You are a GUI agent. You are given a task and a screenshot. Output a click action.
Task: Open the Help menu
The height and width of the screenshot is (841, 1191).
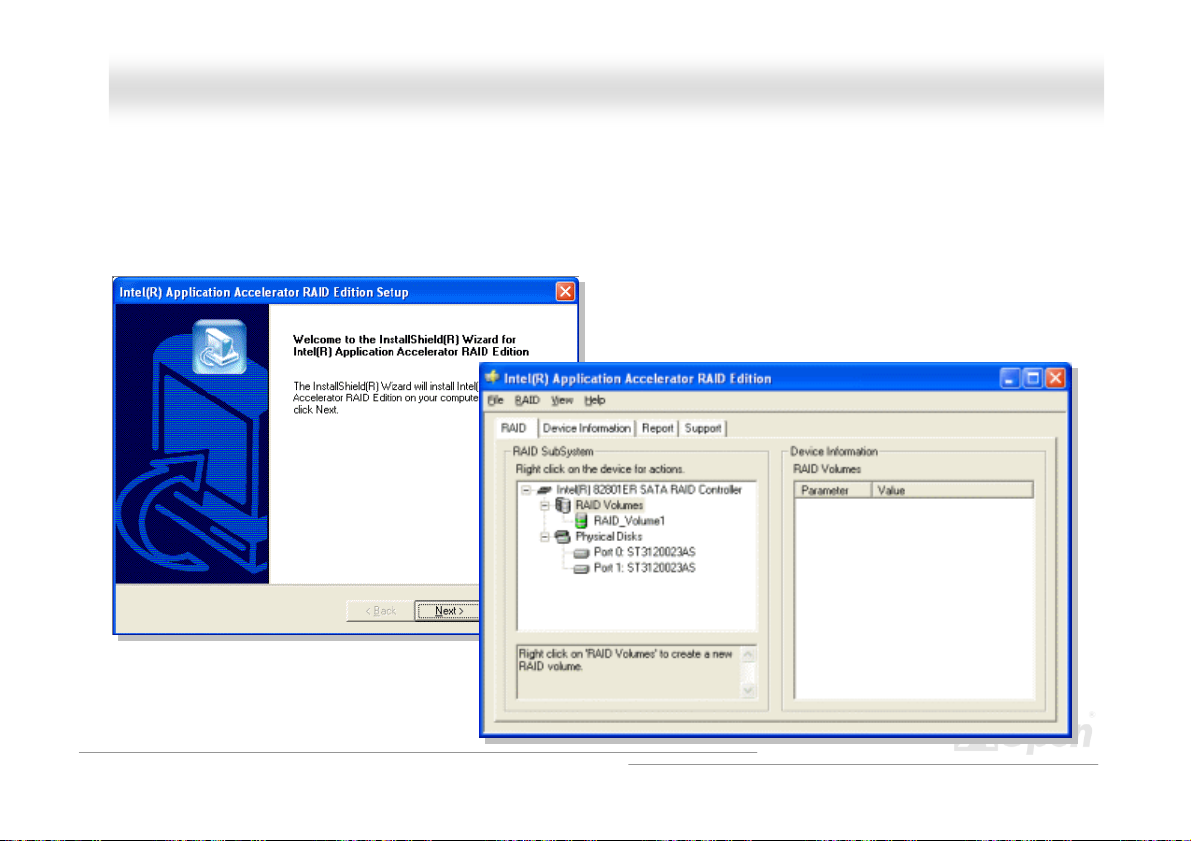595,400
